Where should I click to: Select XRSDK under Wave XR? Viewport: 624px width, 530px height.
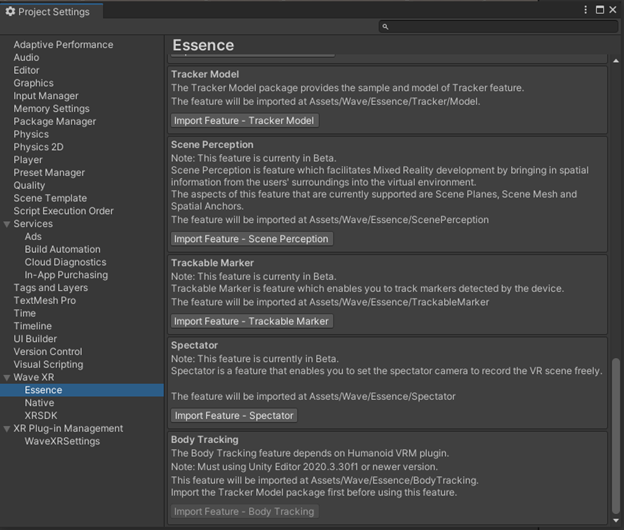point(41,416)
